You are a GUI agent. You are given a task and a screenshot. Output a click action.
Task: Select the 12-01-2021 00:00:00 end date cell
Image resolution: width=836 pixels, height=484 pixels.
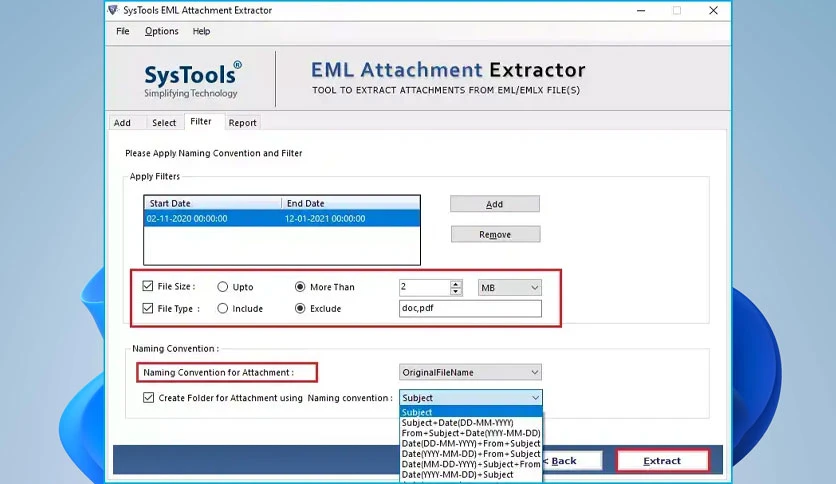325,219
